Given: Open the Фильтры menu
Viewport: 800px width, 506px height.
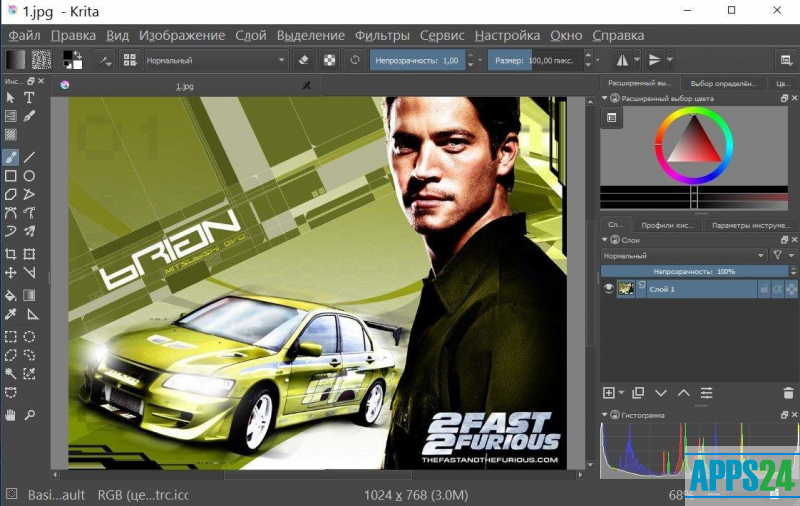Looking at the screenshot, I should (382, 35).
